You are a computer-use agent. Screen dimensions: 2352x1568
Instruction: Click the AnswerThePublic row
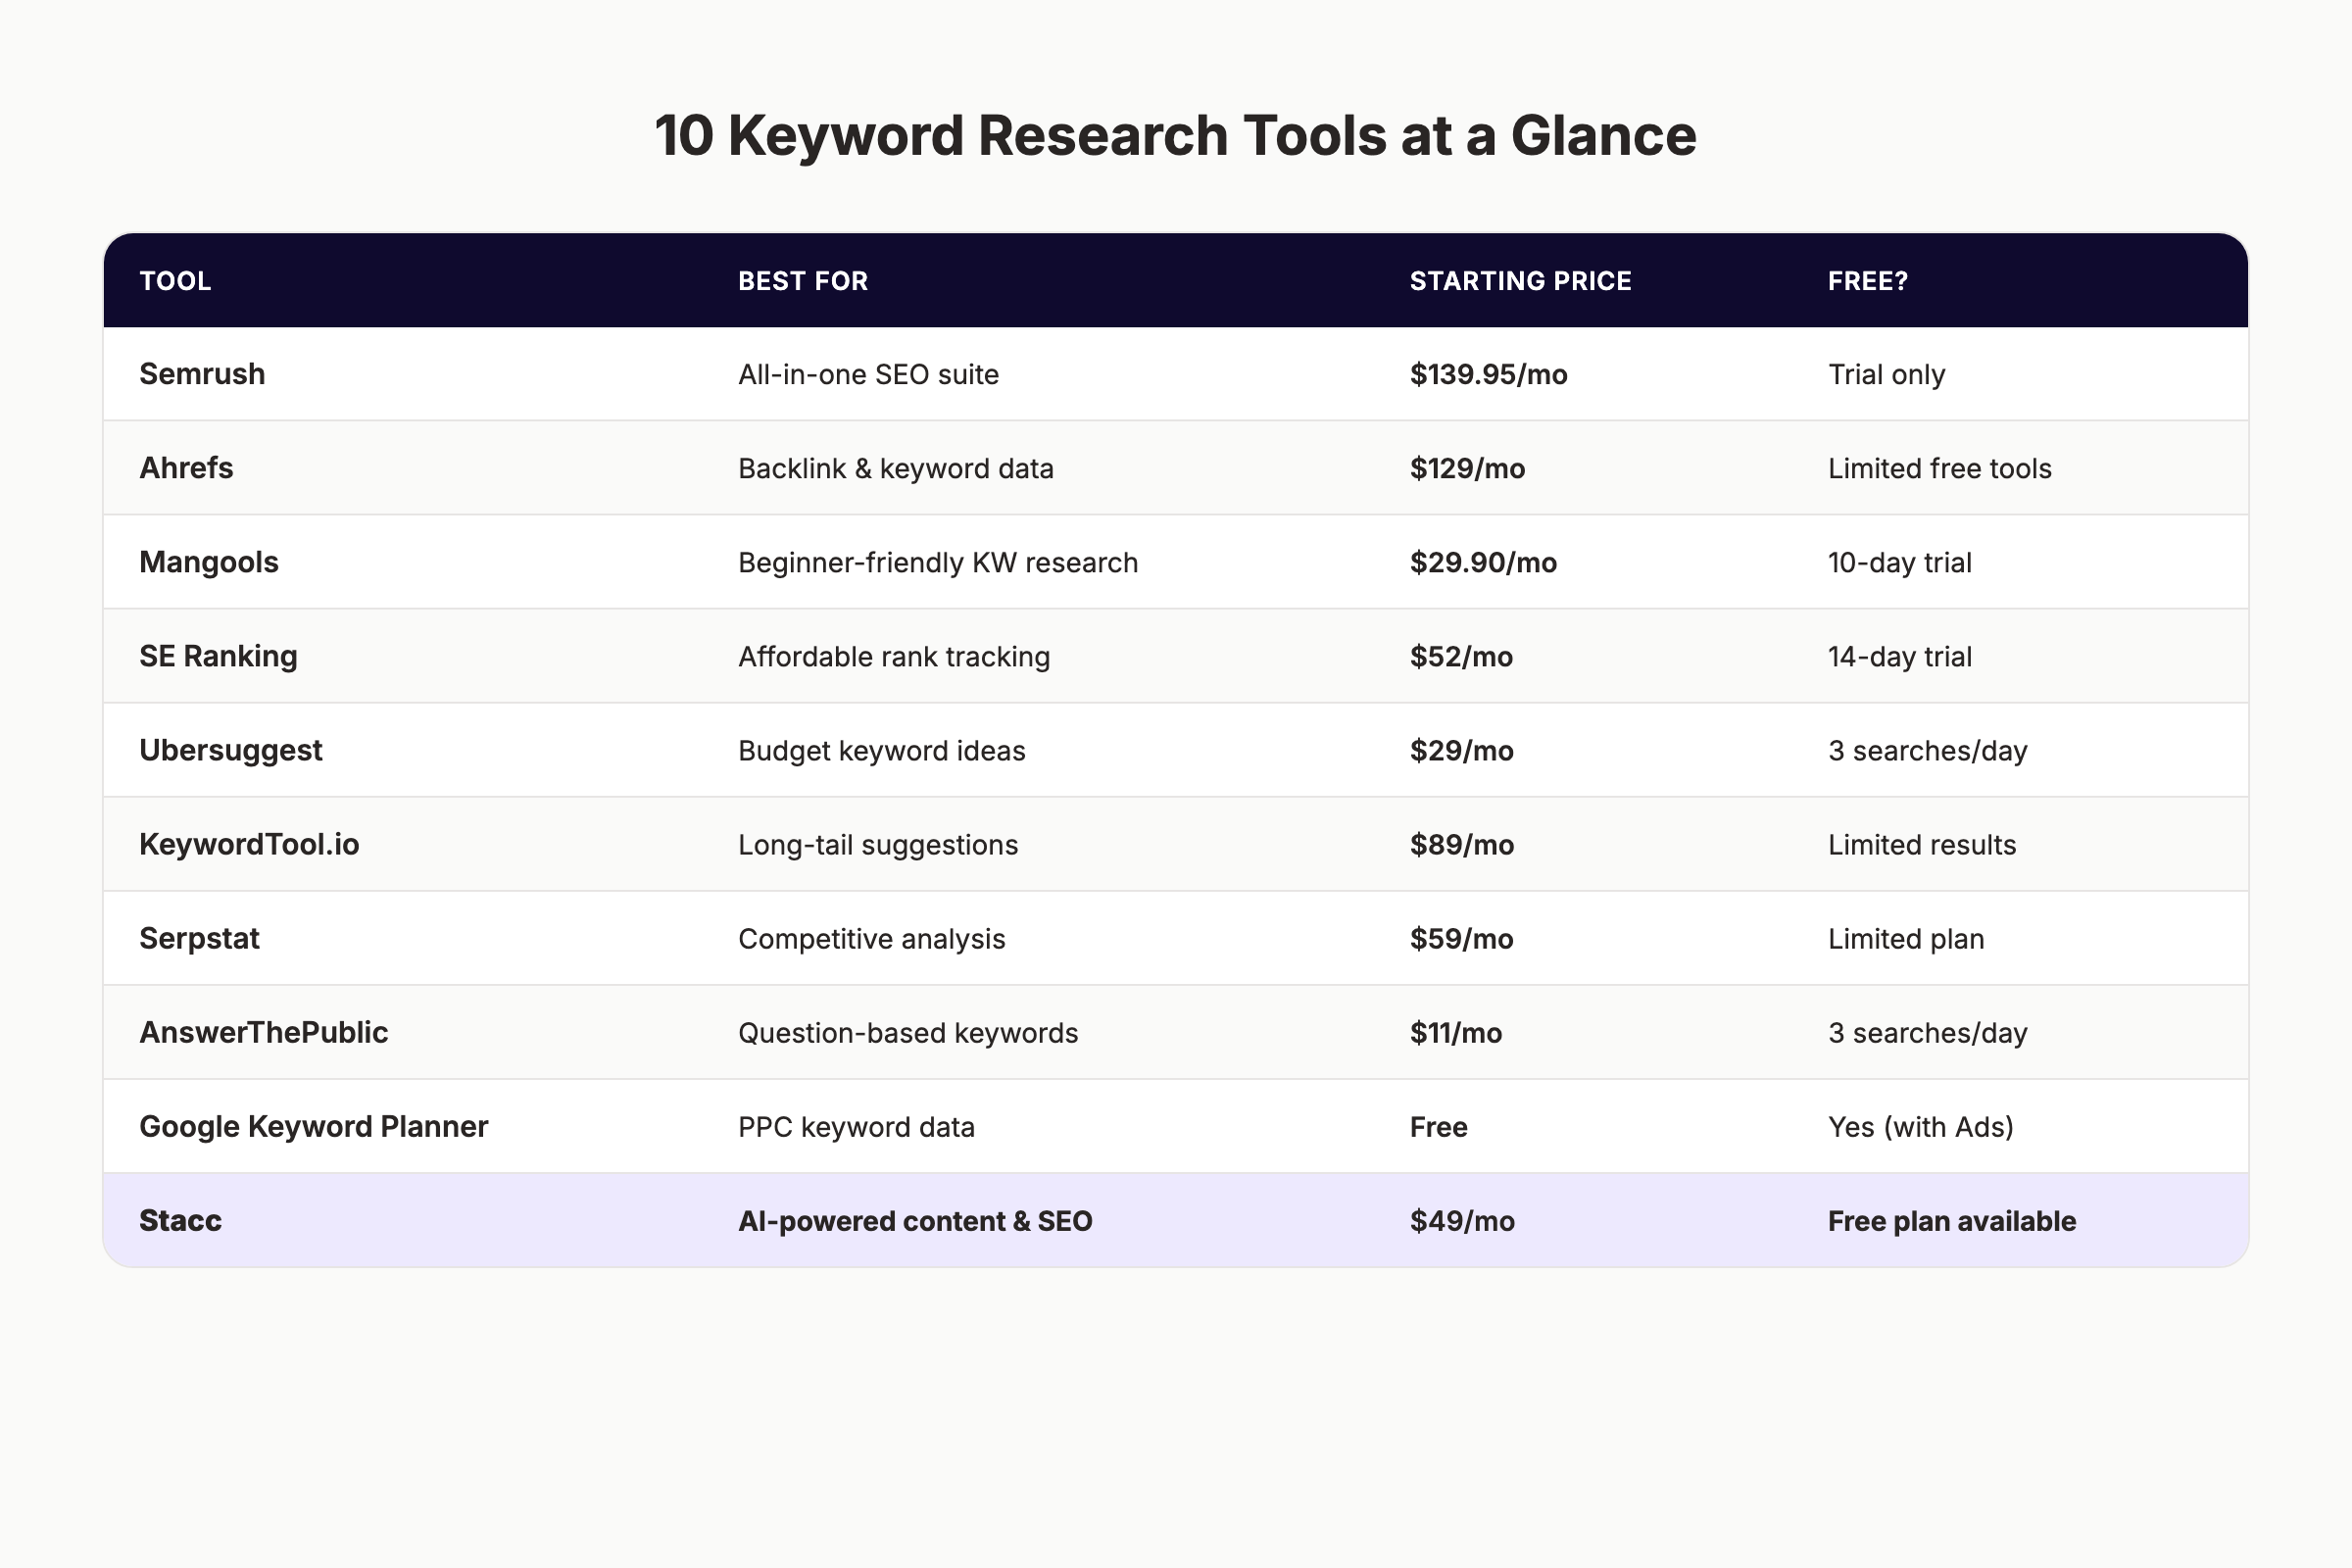(x=264, y=1032)
